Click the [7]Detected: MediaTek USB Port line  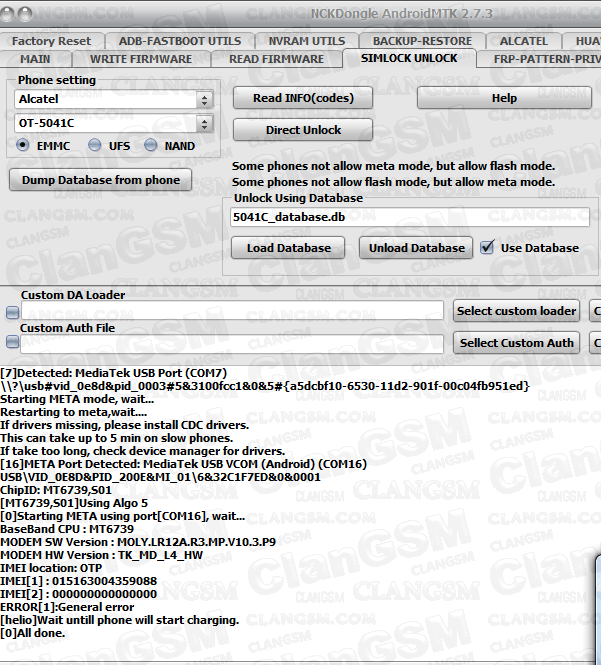[114, 373]
